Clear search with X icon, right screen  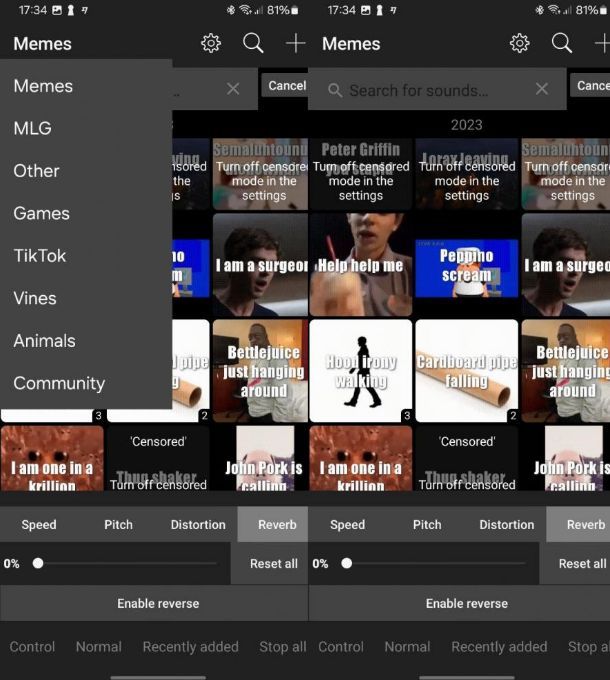541,89
